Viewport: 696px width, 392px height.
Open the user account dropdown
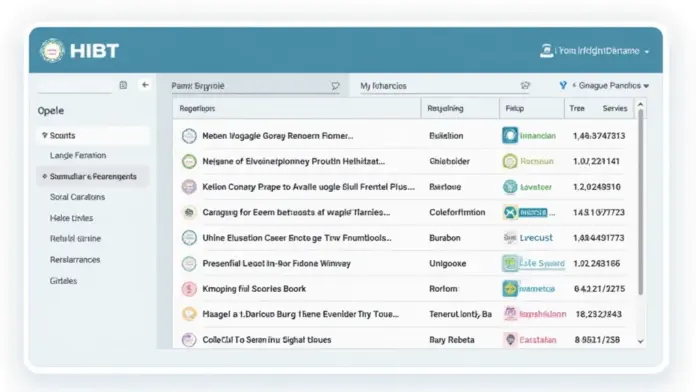[x=595, y=51]
